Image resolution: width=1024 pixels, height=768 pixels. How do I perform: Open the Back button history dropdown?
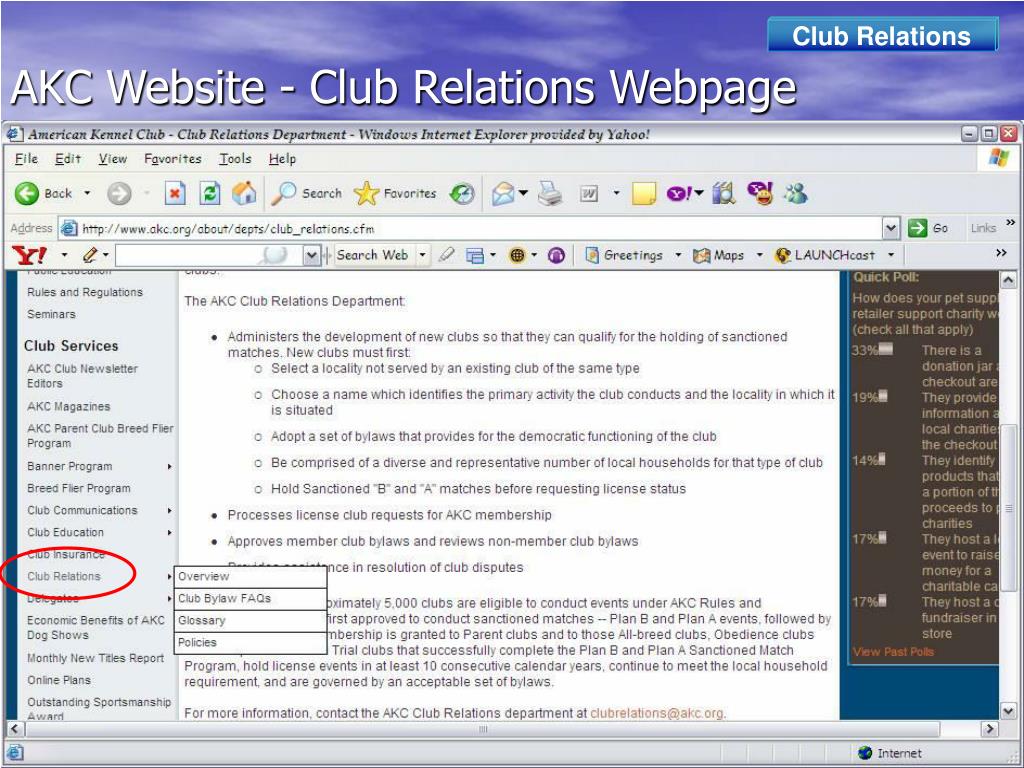[87, 193]
